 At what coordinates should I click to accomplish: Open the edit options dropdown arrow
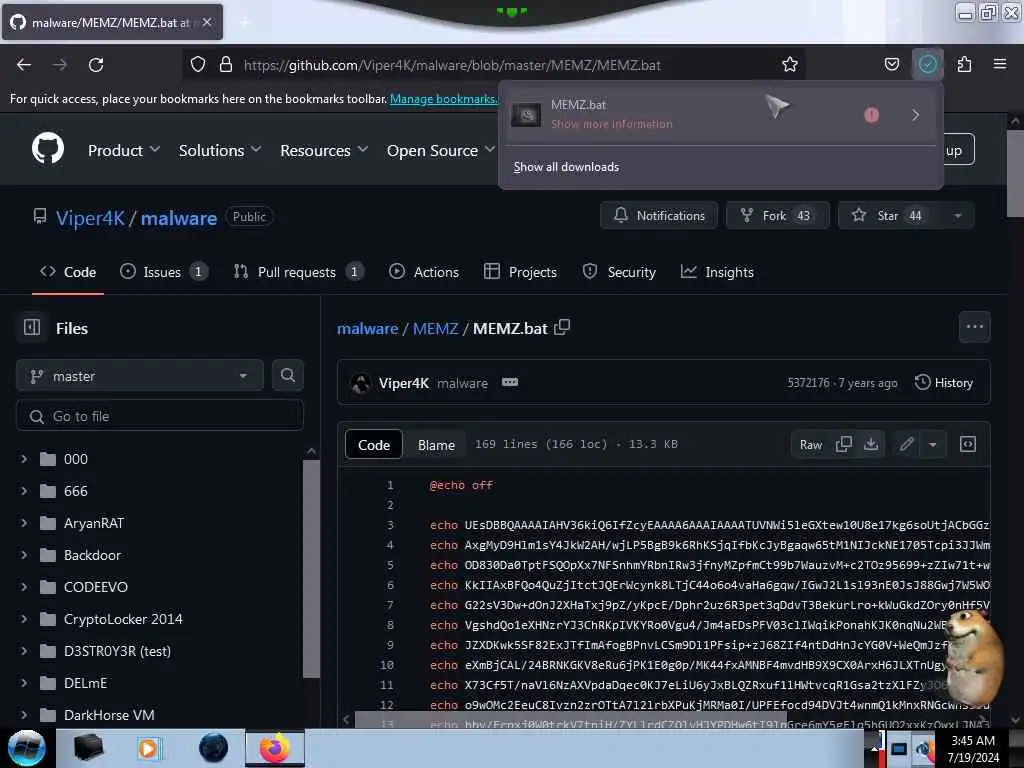[933, 444]
